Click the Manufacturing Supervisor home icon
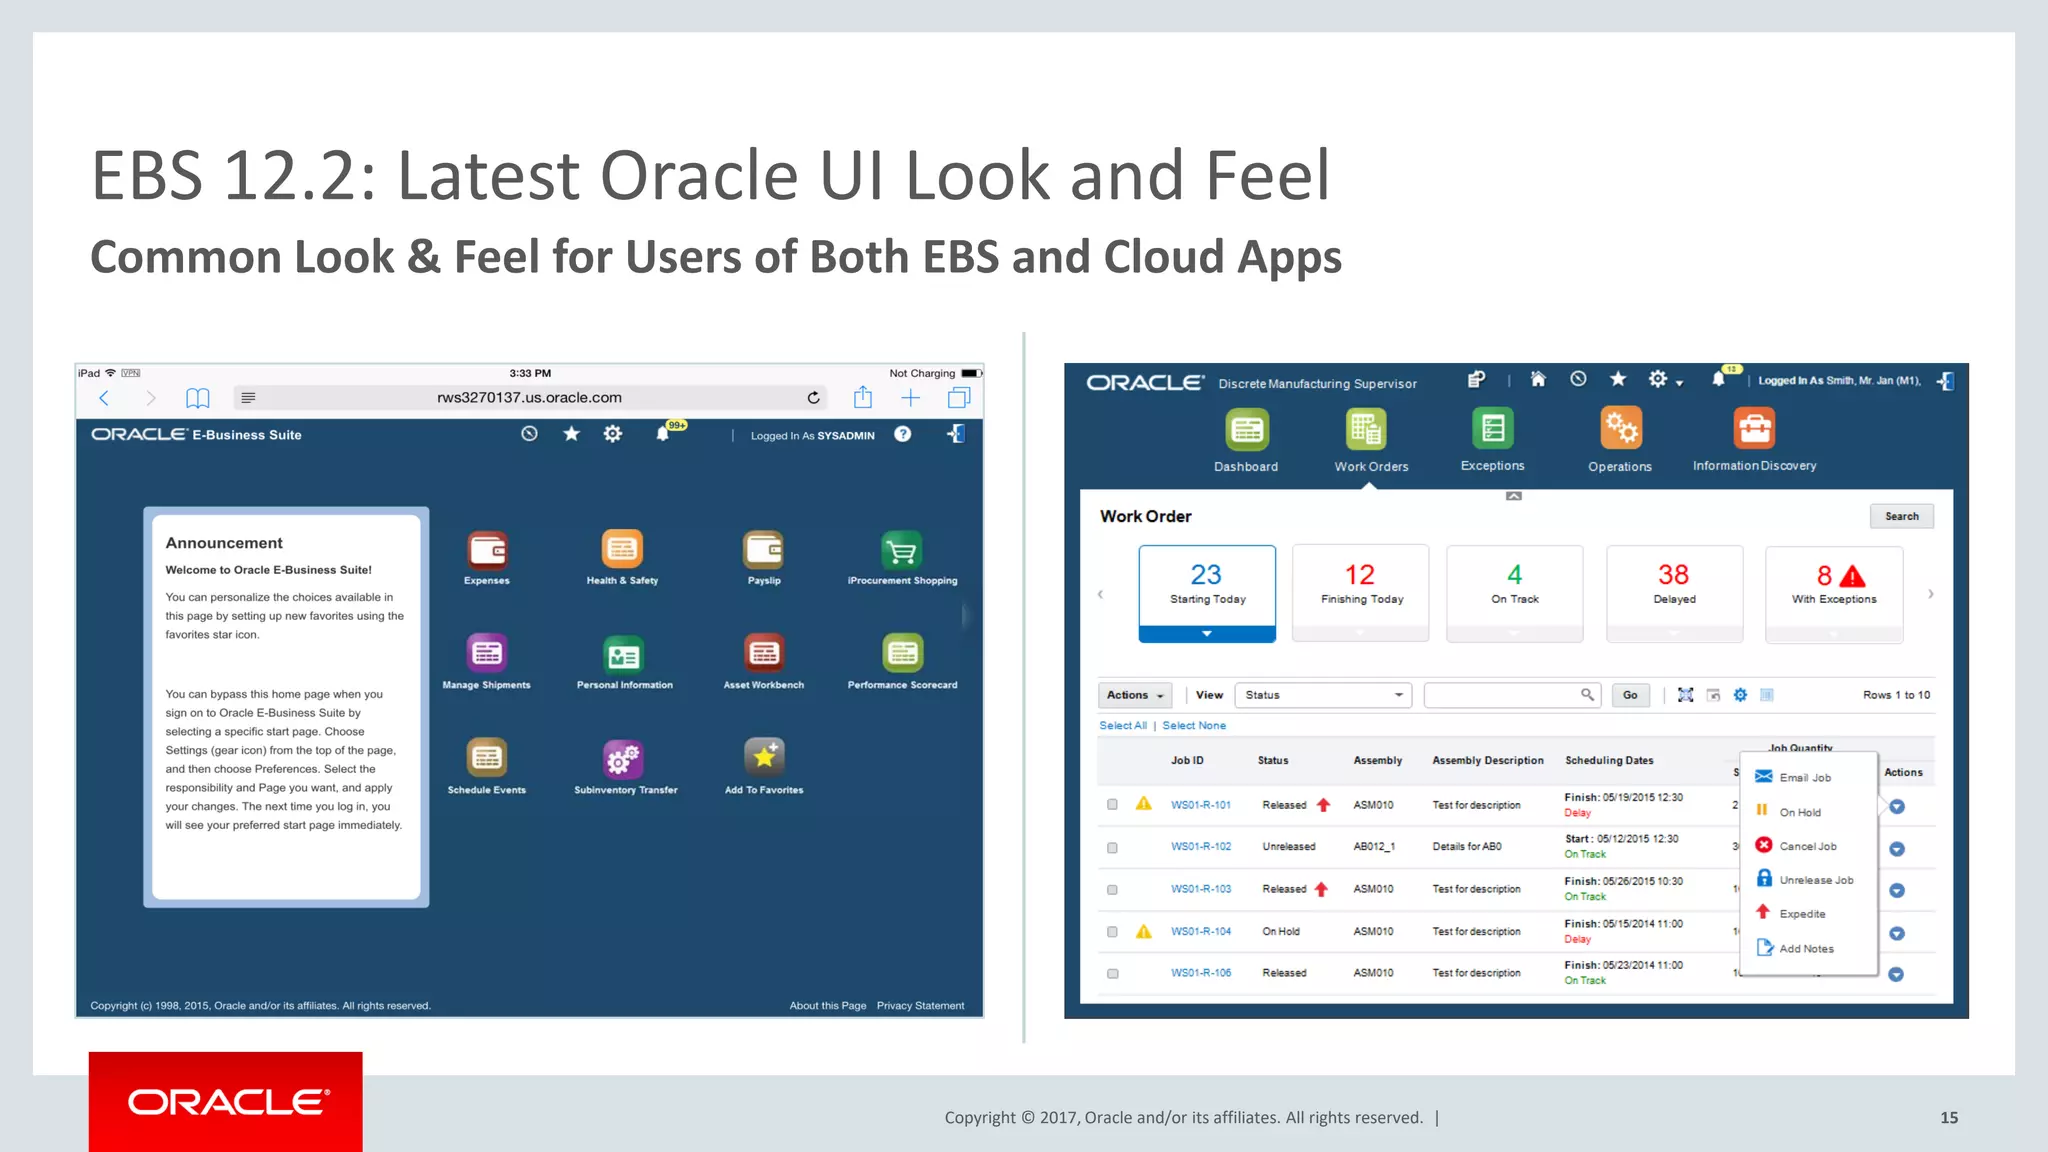The width and height of the screenshot is (2048, 1152). [x=1538, y=379]
